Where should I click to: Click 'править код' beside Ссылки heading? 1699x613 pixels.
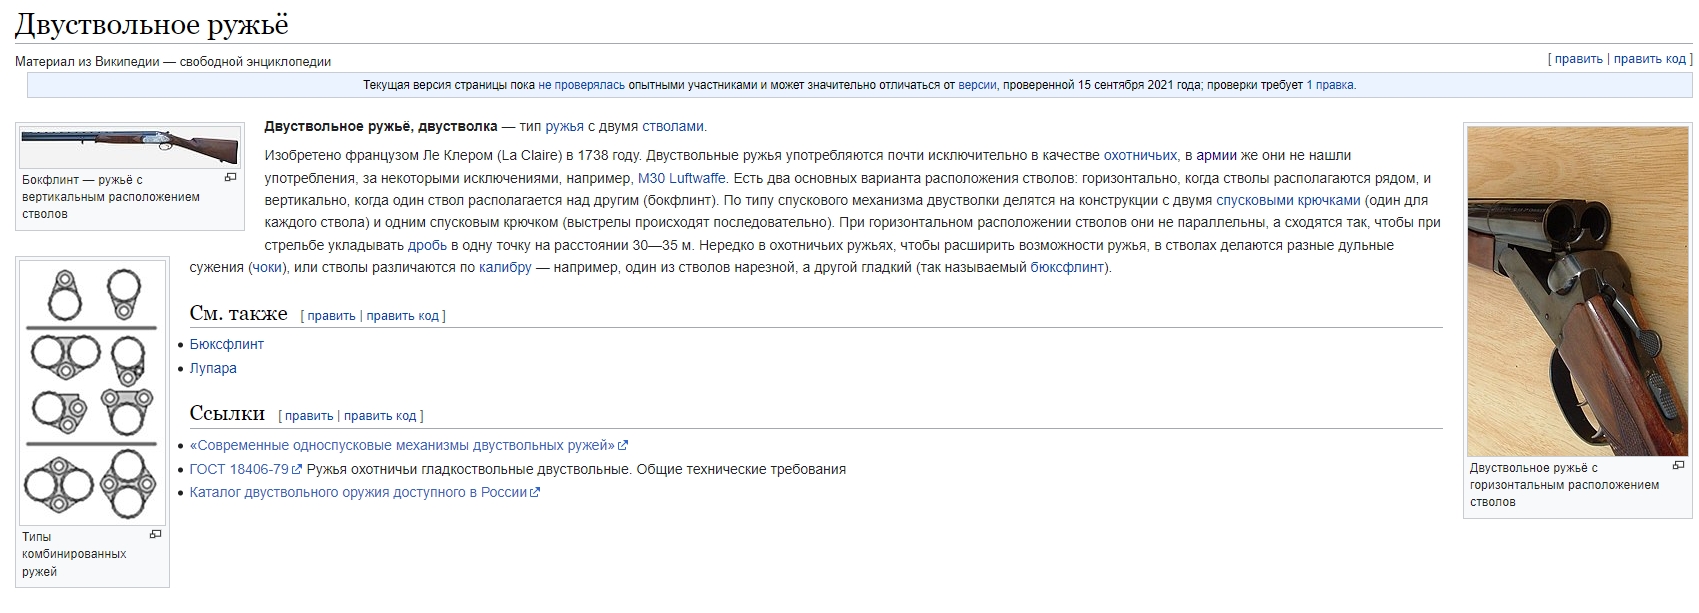[x=380, y=416]
